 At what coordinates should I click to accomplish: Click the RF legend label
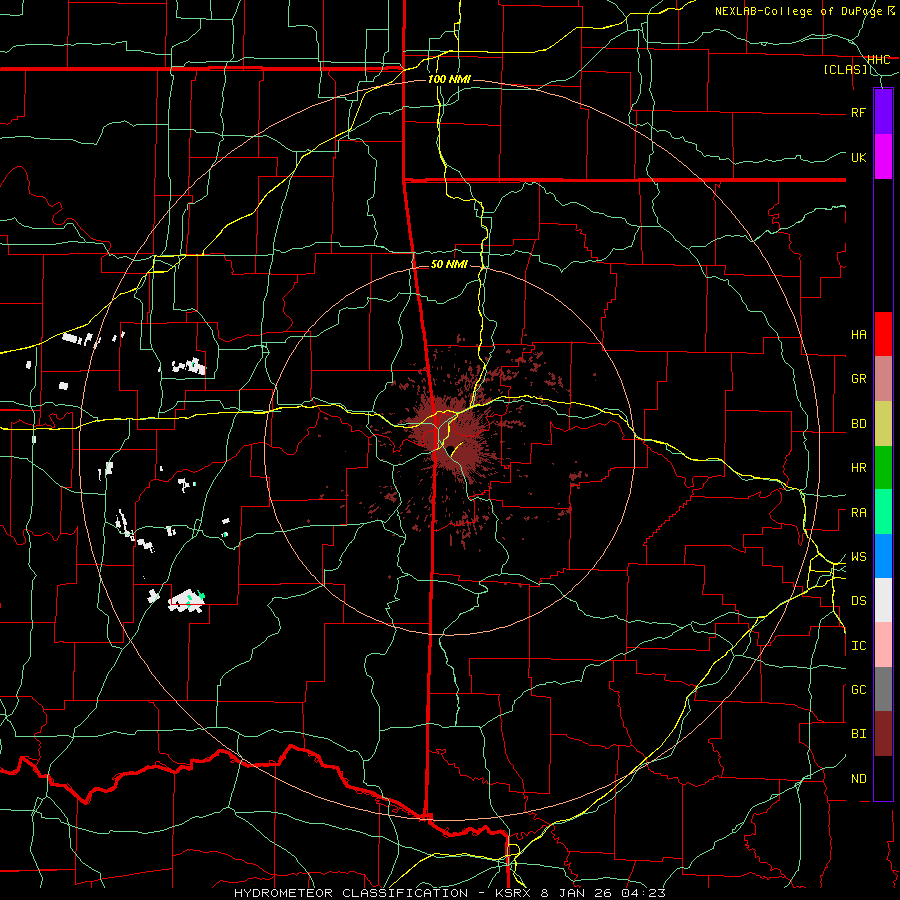point(858,112)
